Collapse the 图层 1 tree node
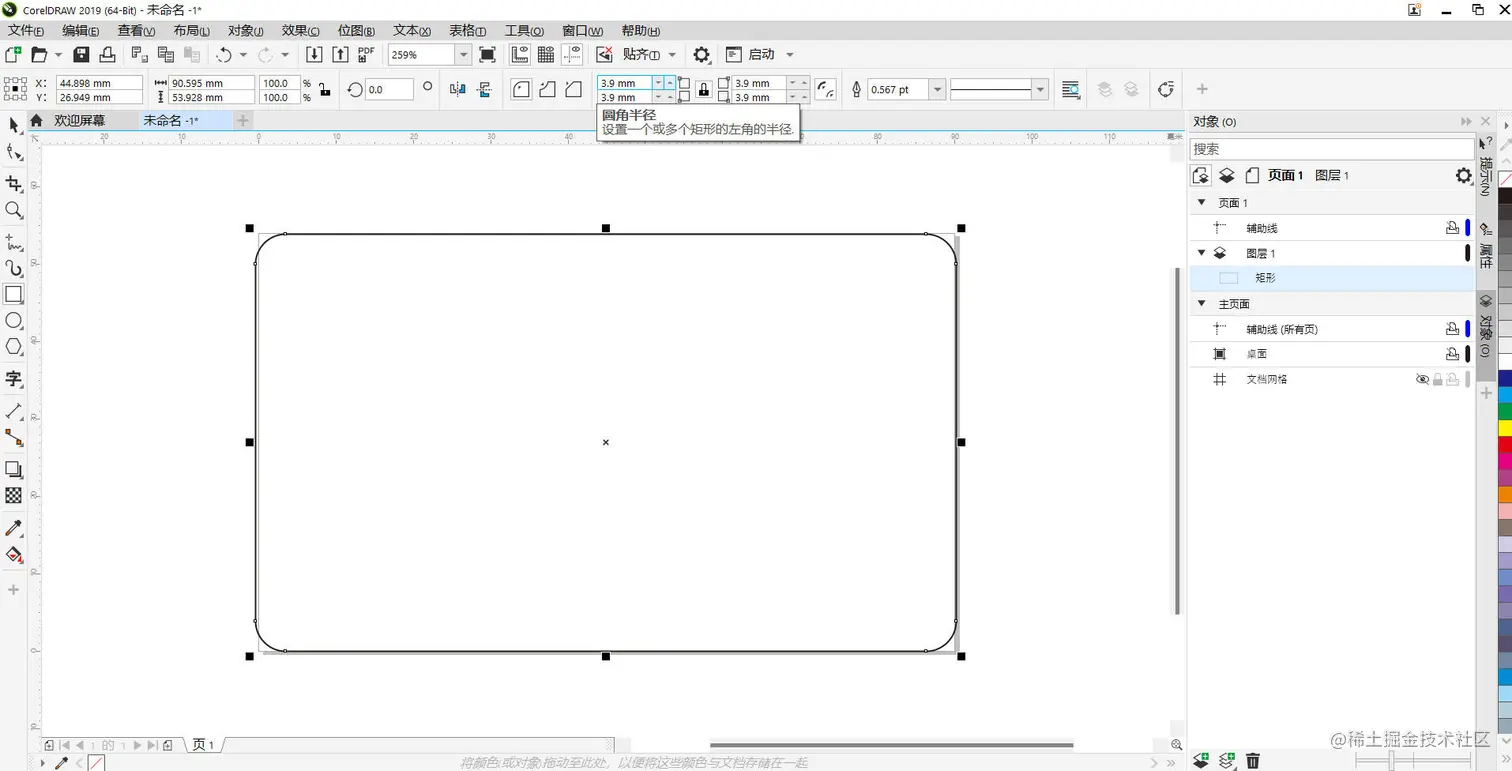 pos(1202,253)
